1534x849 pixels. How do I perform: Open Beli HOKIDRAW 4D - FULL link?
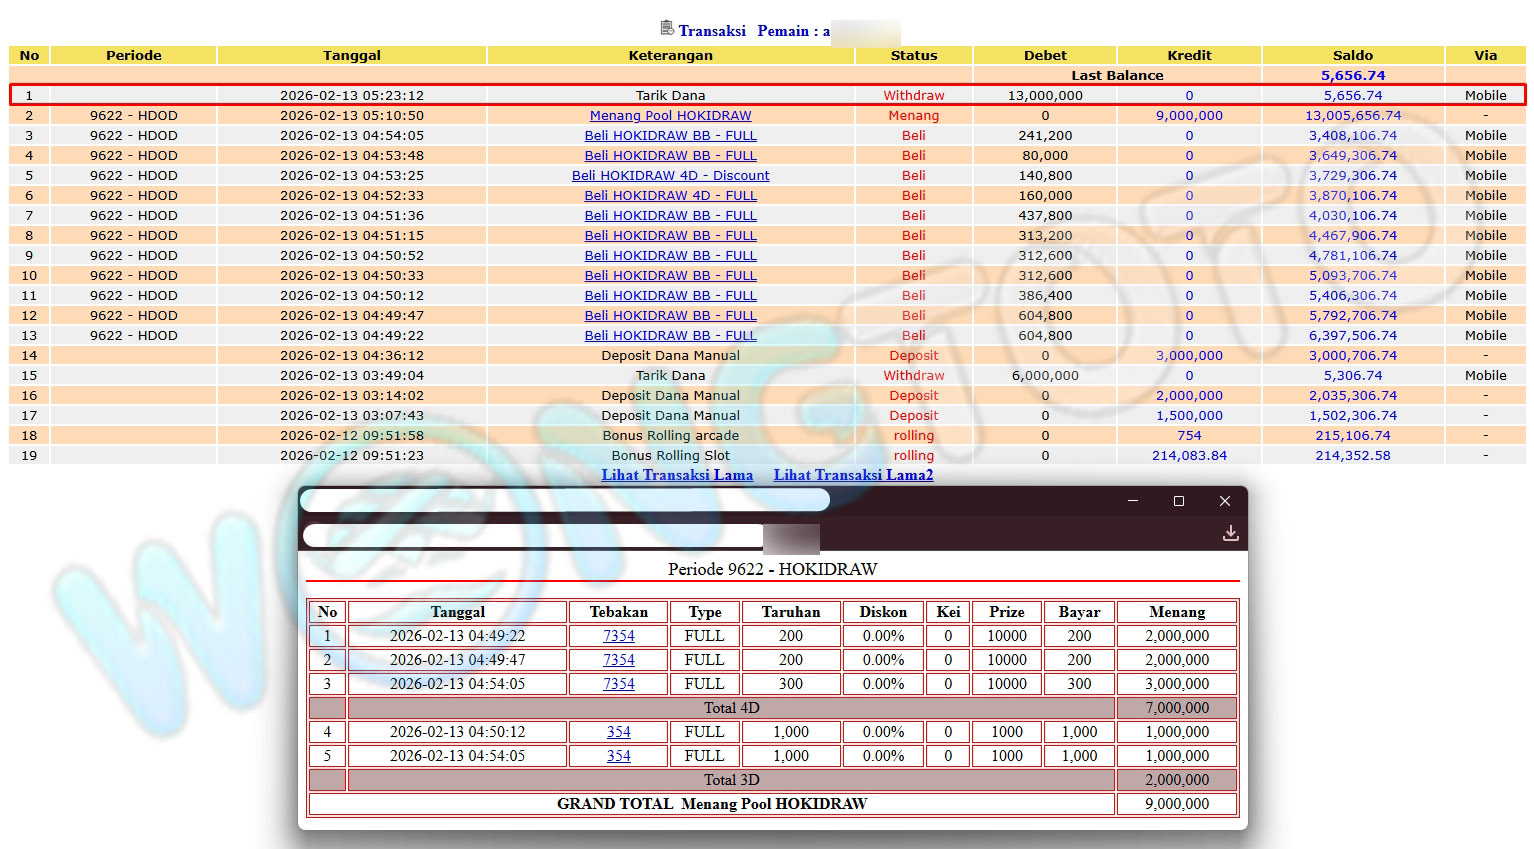point(670,196)
